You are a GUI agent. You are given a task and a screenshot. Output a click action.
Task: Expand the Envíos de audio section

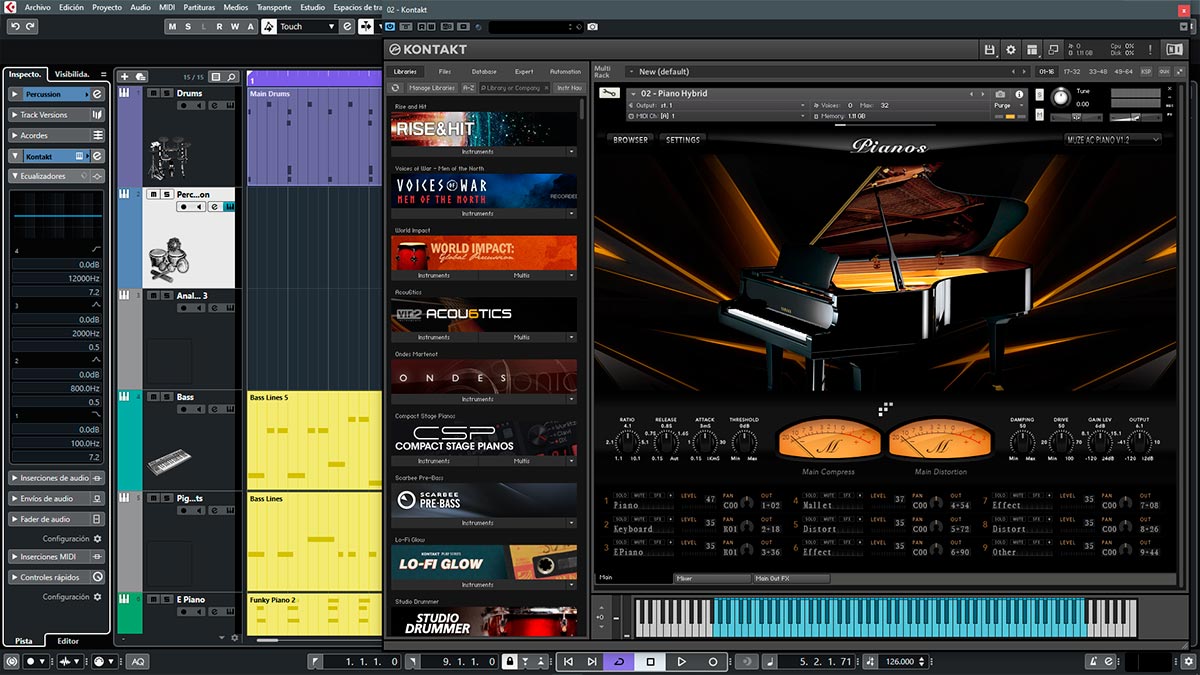[56, 498]
